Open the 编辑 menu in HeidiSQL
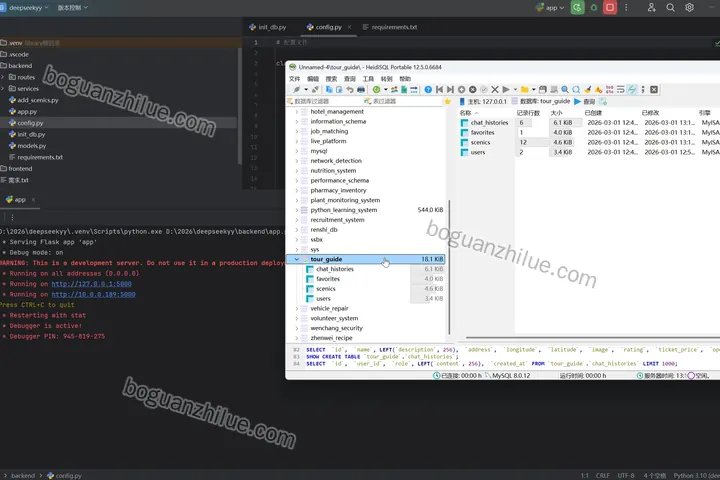Image resolution: width=720 pixels, height=480 pixels. (313, 79)
